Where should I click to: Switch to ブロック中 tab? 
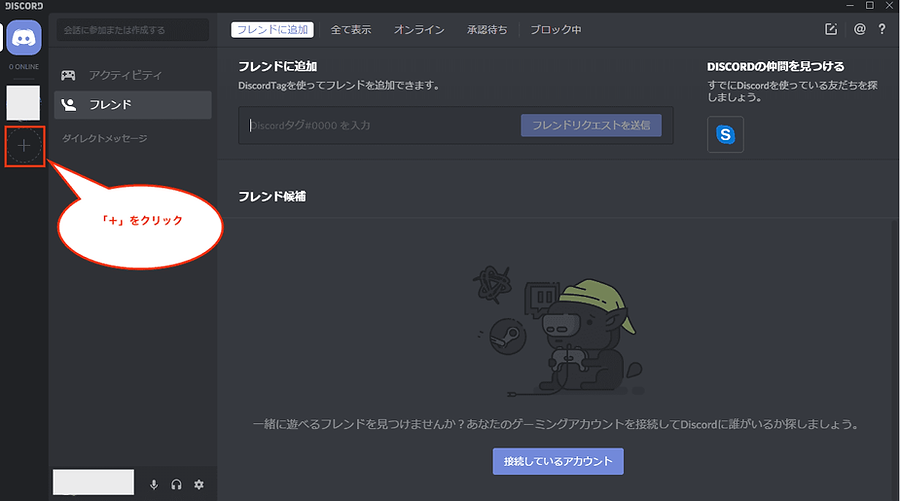pyautogui.click(x=555, y=30)
